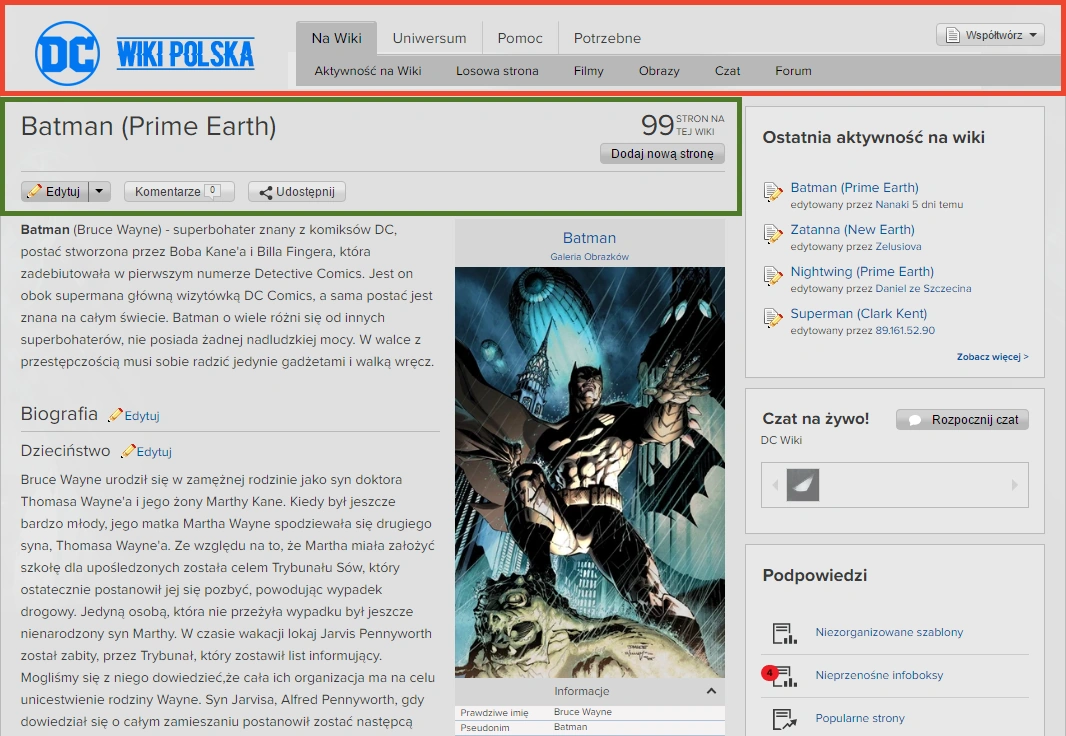Click the chat bubble icon on Rozpocznij czat
This screenshot has height=736, width=1066.
tap(915, 420)
